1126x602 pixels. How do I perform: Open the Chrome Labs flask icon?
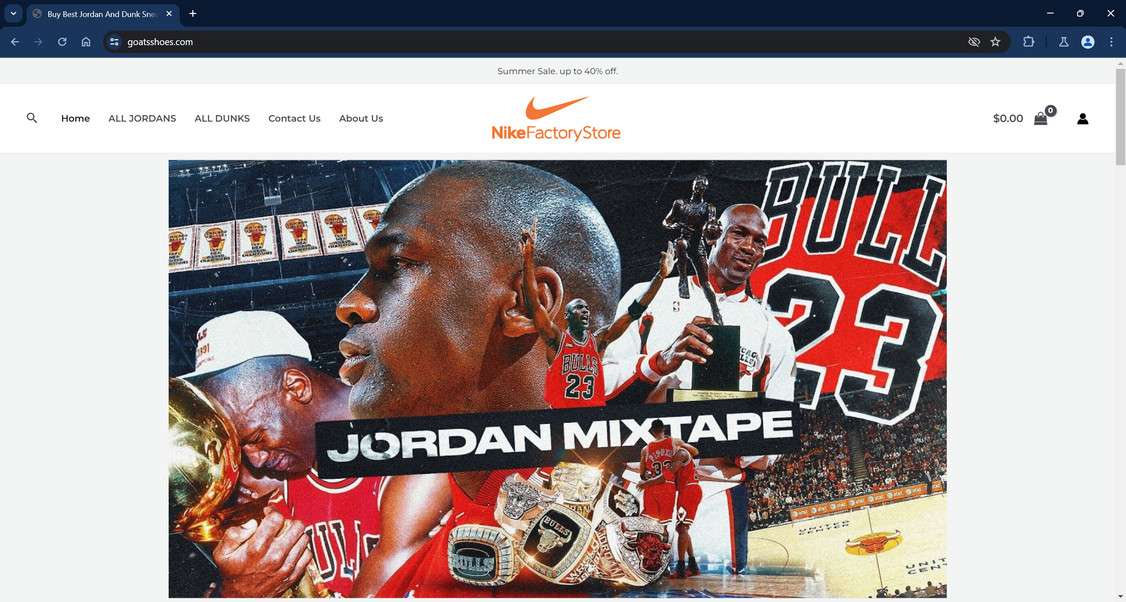point(1064,42)
